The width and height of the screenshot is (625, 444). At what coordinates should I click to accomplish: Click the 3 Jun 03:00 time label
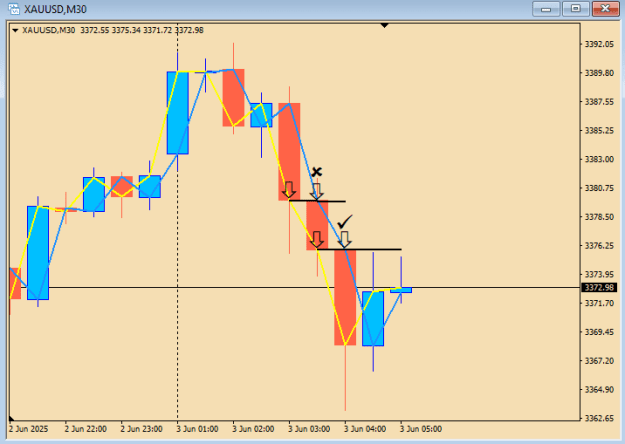309,429
